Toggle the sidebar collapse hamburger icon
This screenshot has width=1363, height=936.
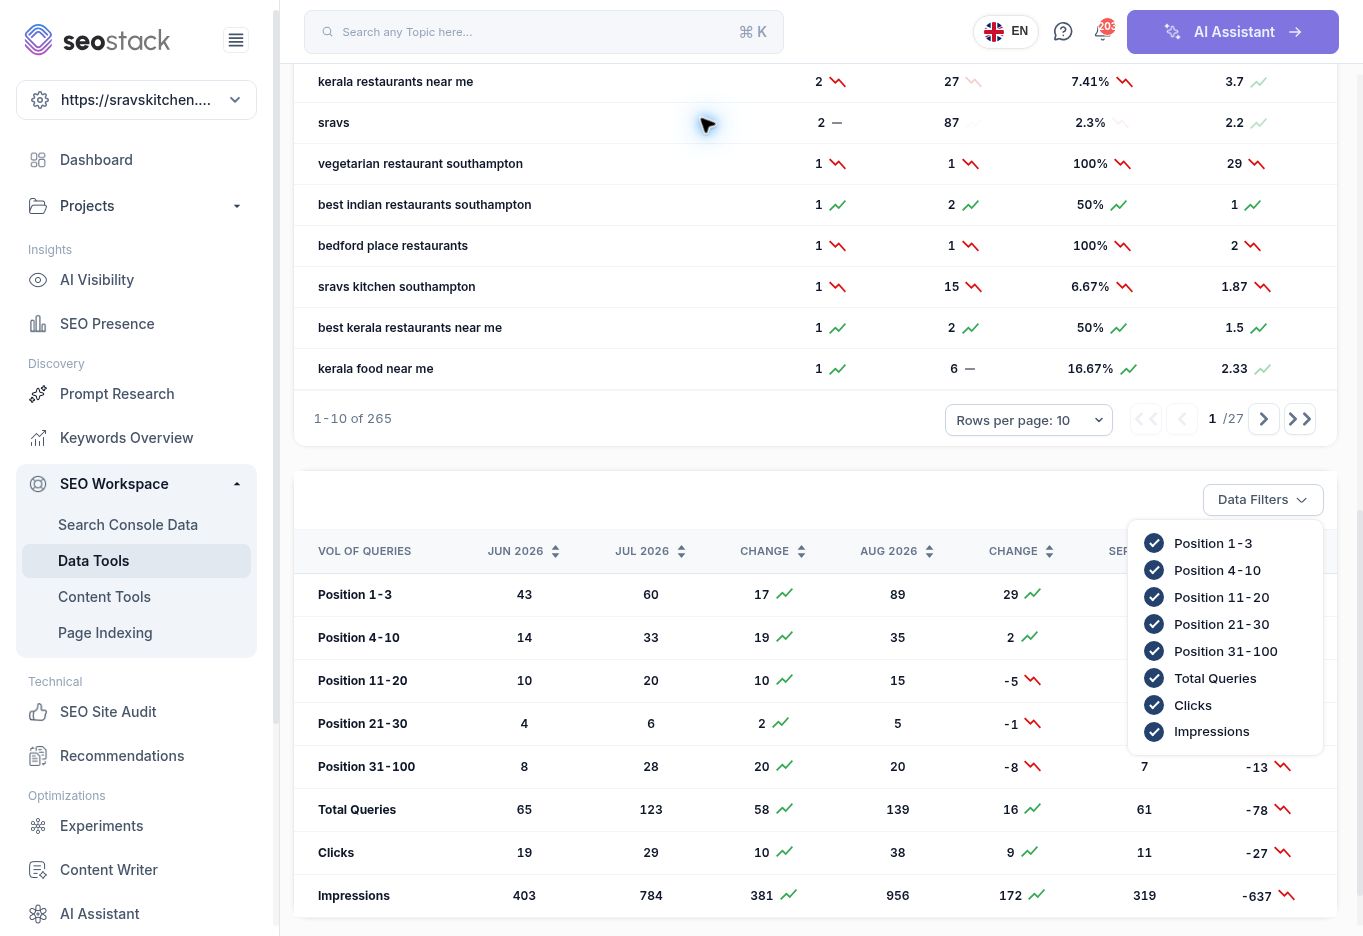tap(236, 40)
